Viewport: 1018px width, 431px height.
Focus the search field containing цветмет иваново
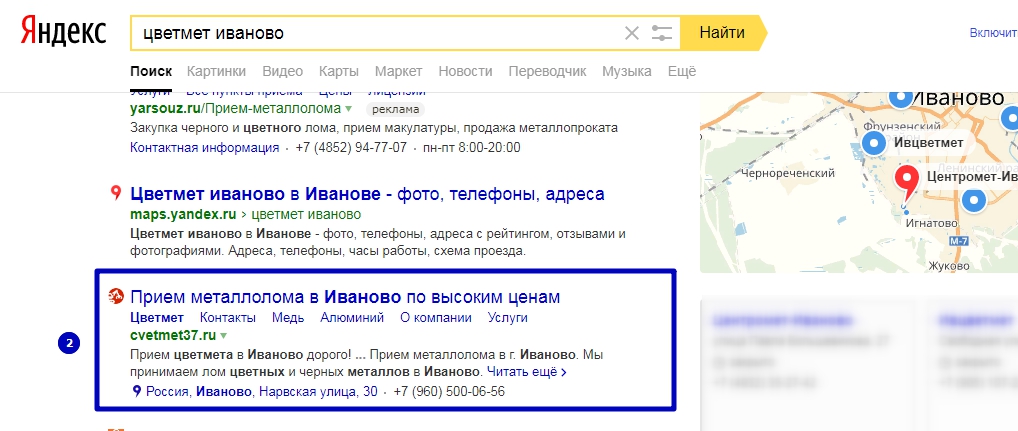tap(377, 33)
